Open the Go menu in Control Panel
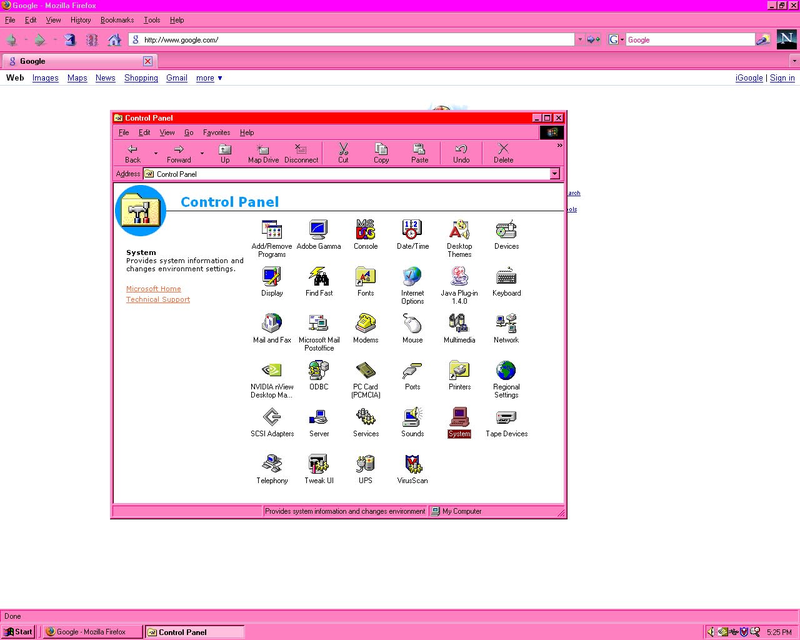This screenshot has height=640, width=800. coord(189,133)
